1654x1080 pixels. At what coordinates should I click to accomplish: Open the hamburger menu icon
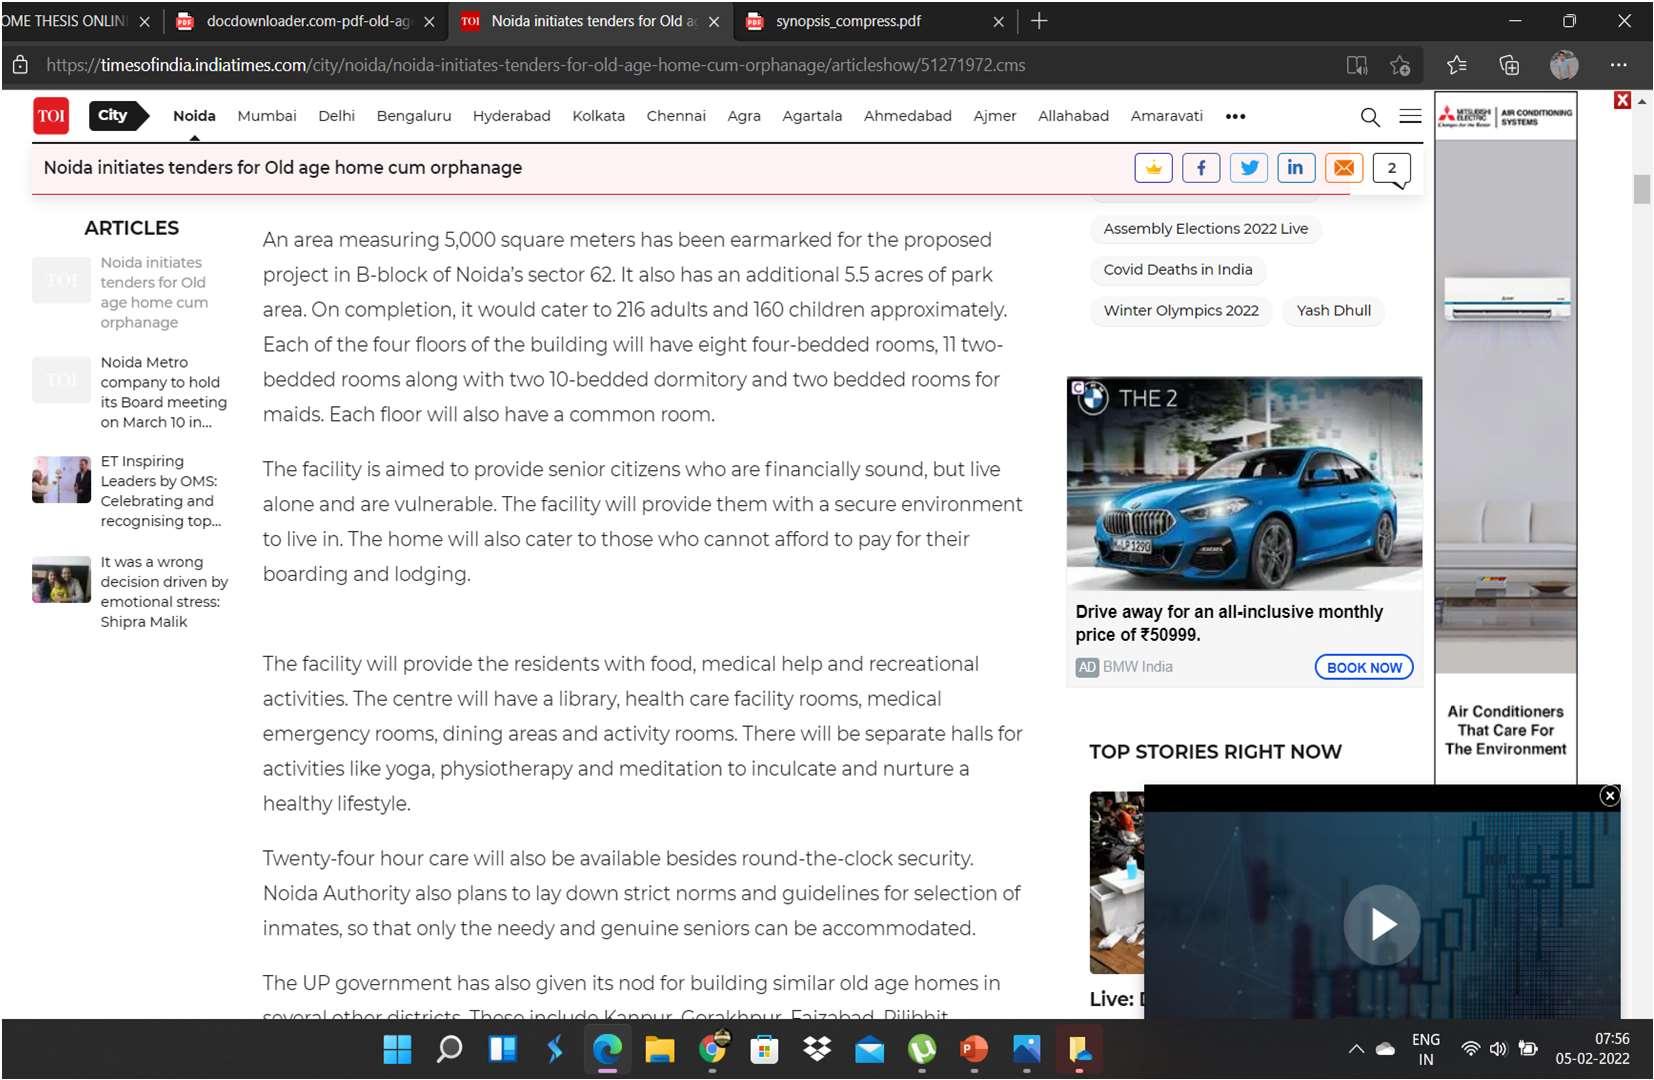(1410, 116)
